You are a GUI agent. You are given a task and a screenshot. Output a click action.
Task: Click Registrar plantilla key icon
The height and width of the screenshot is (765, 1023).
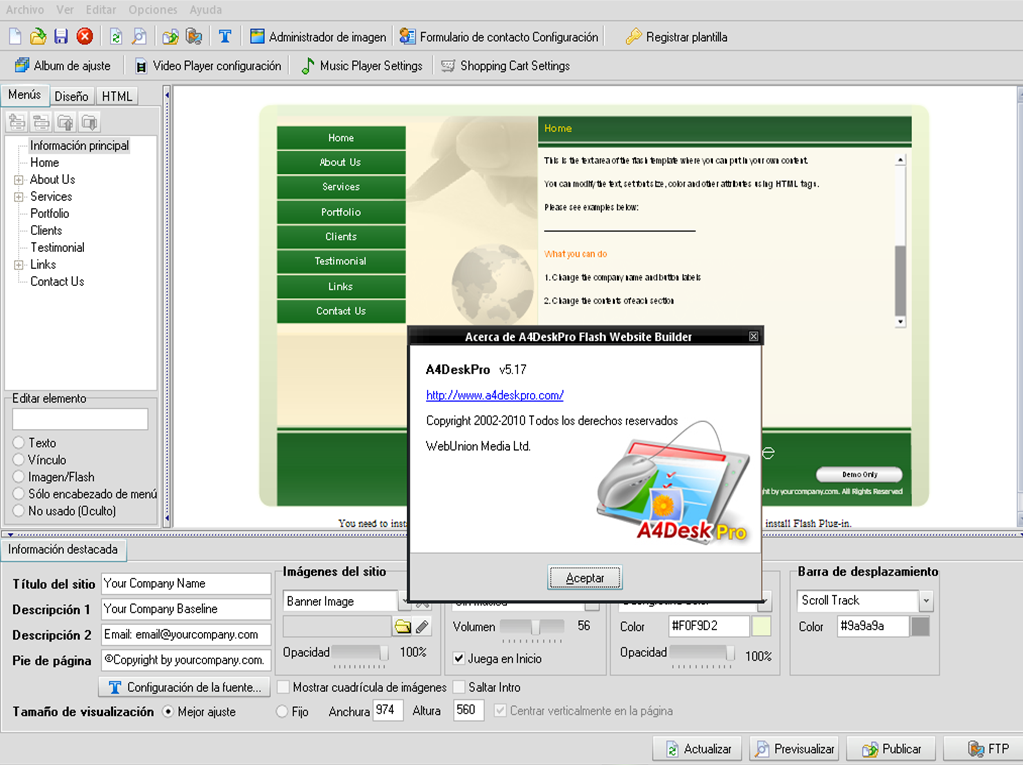pyautogui.click(x=633, y=37)
